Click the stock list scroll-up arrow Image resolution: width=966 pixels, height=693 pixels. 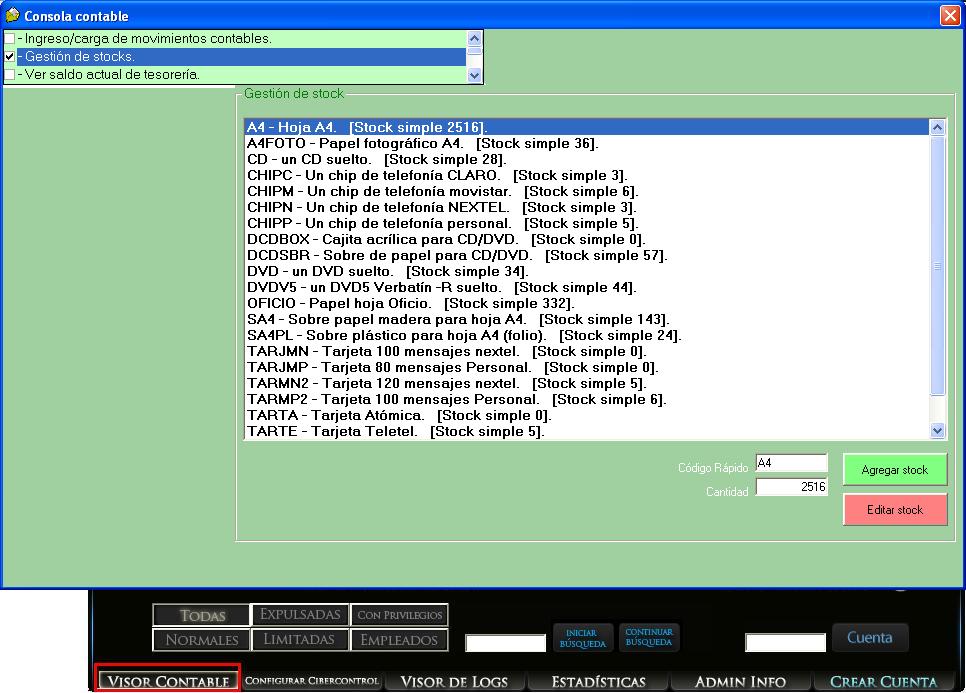point(937,128)
